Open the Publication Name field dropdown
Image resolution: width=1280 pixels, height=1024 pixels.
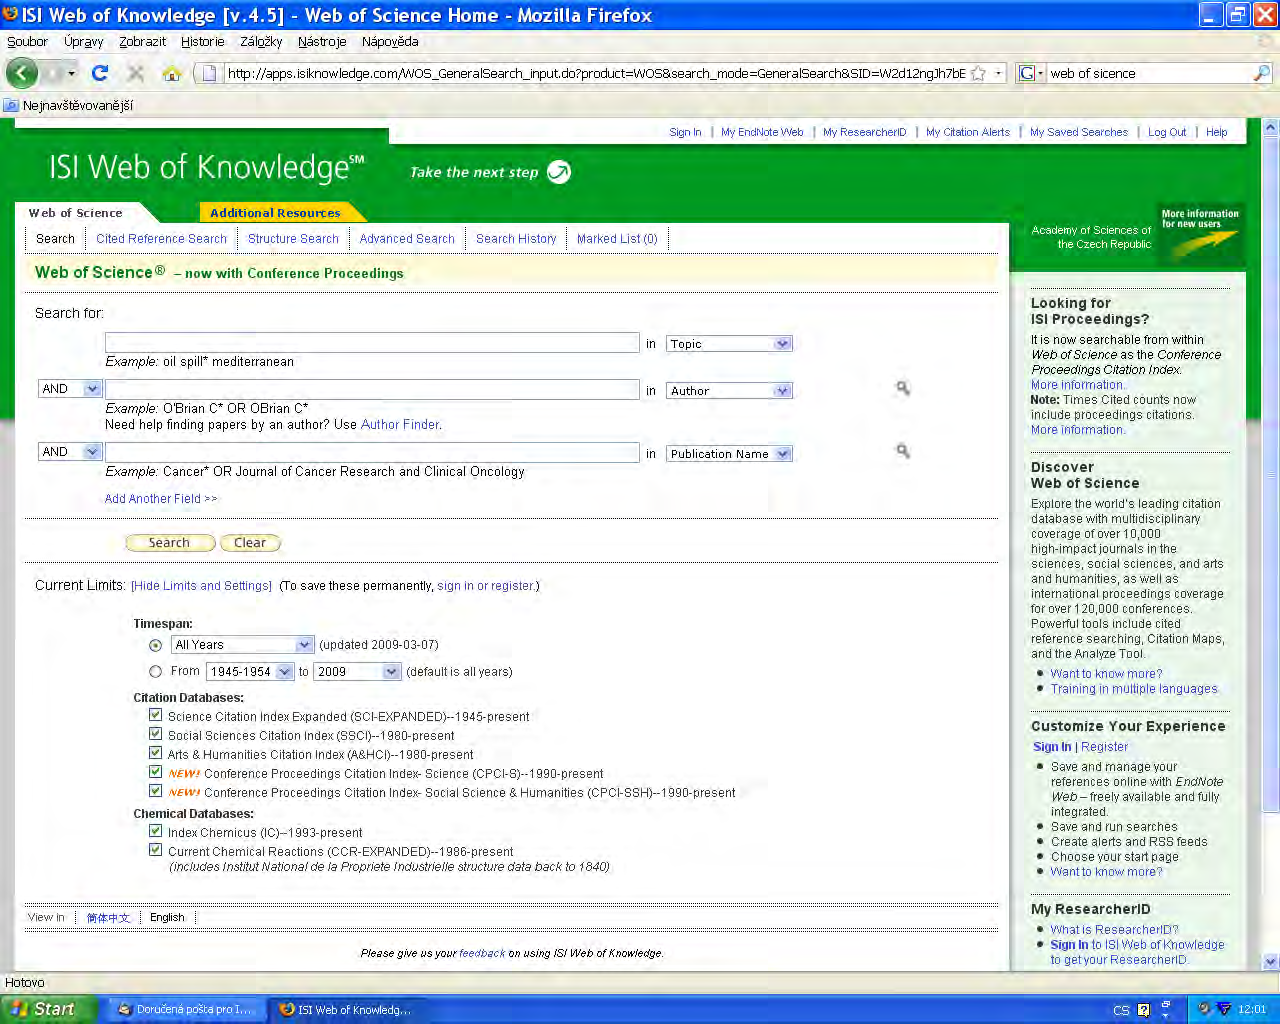729,454
